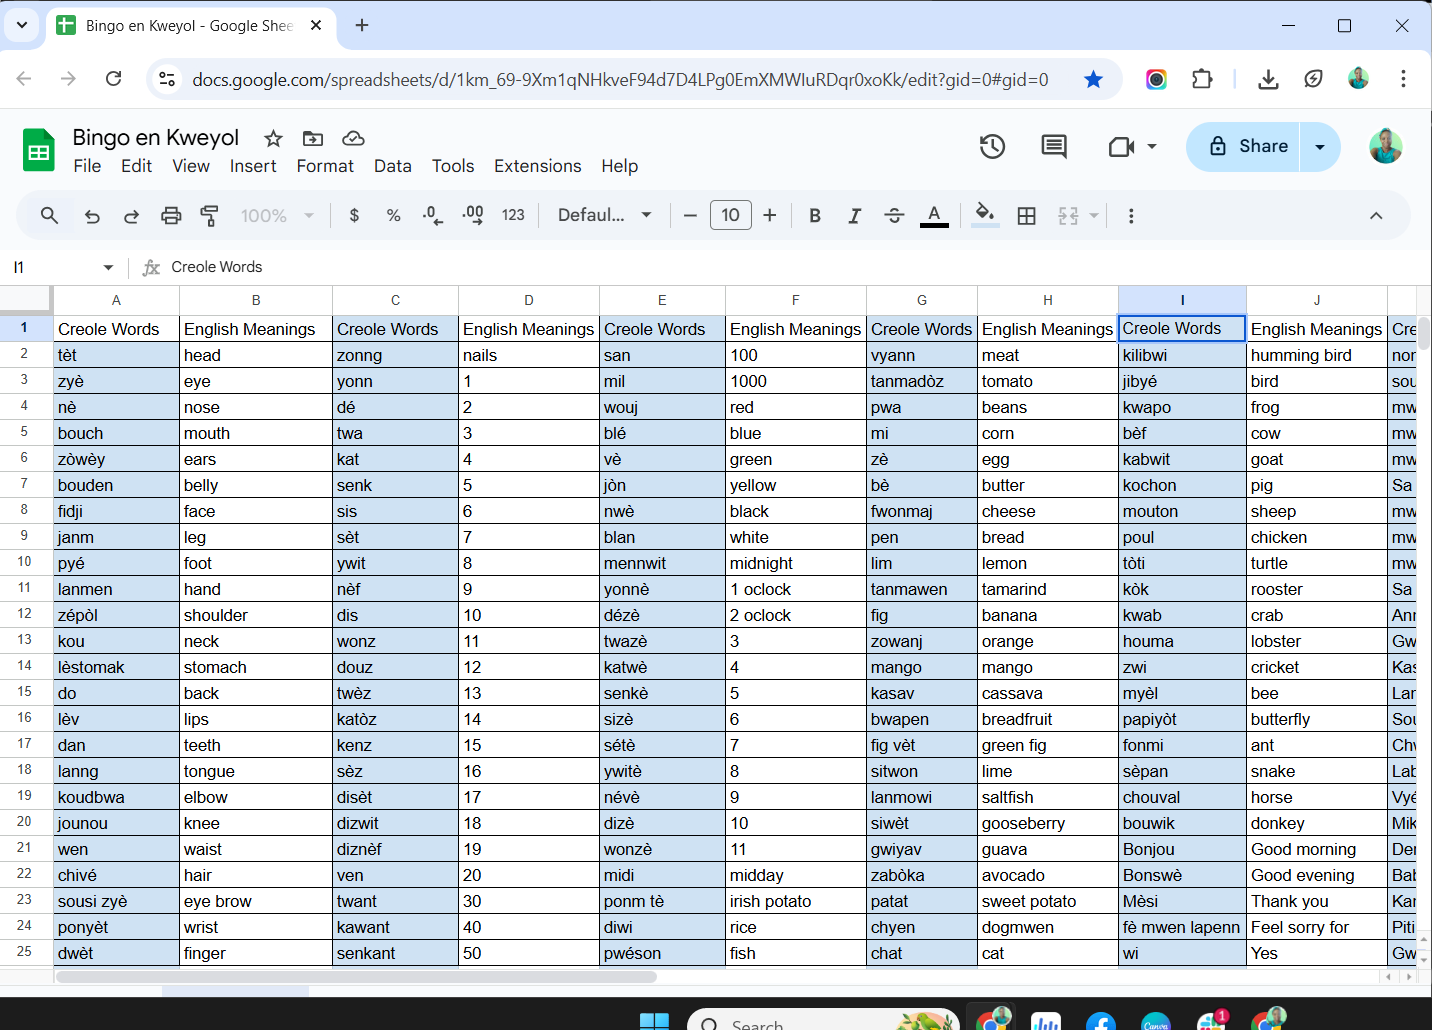
Task: Click the borders icon
Action: (1026, 216)
